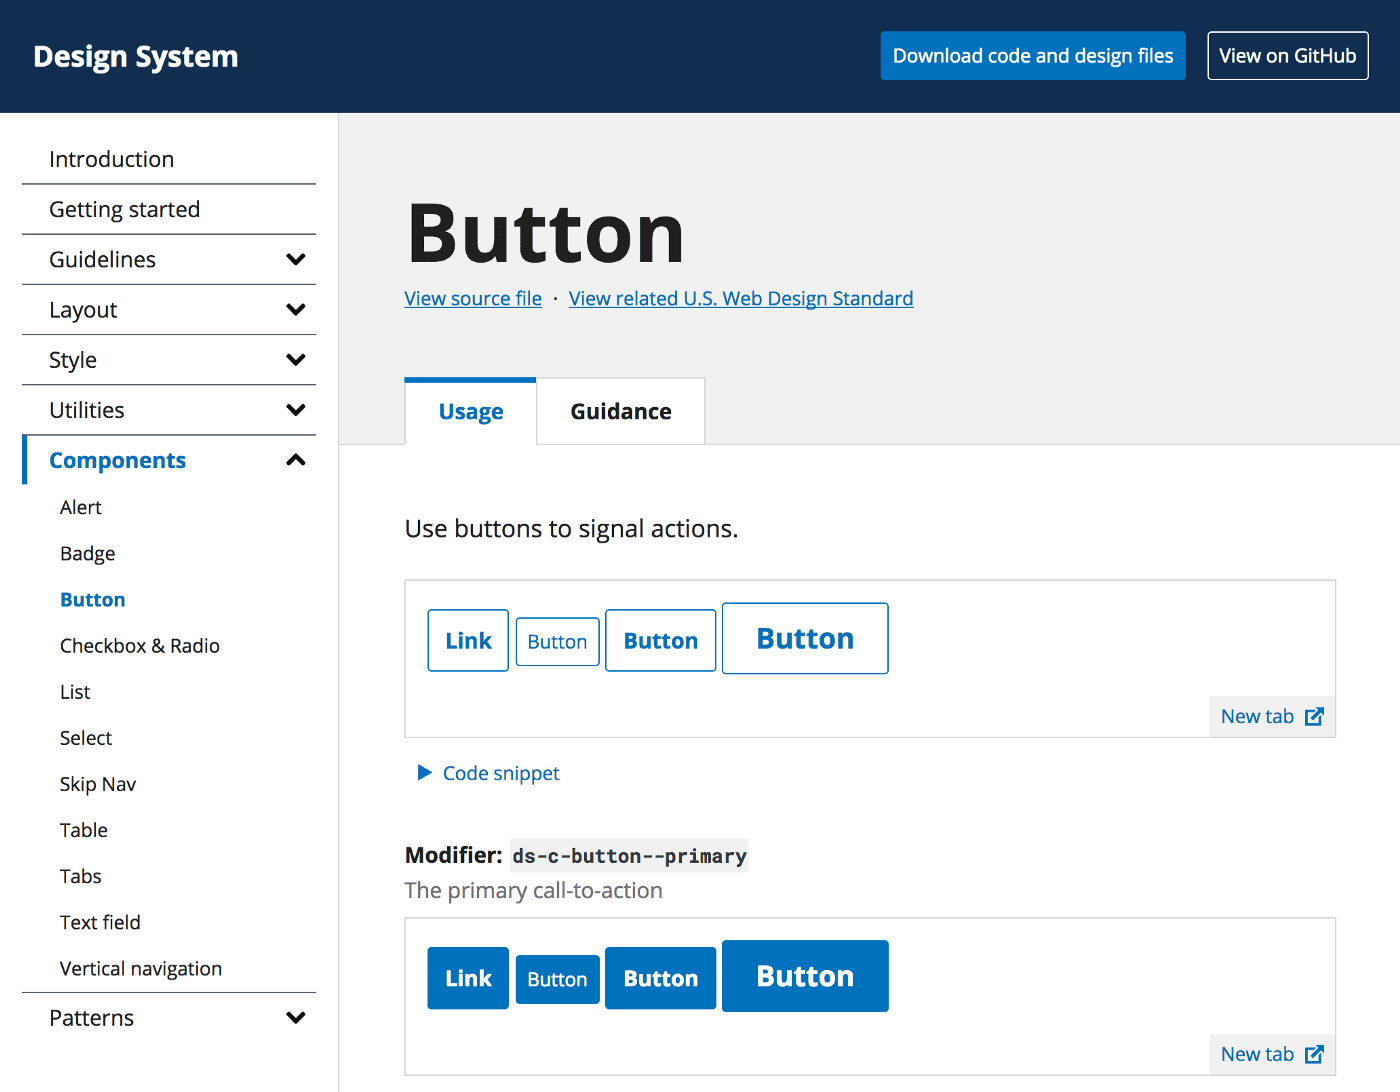Open the View source file link
1400x1092 pixels.
point(473,299)
